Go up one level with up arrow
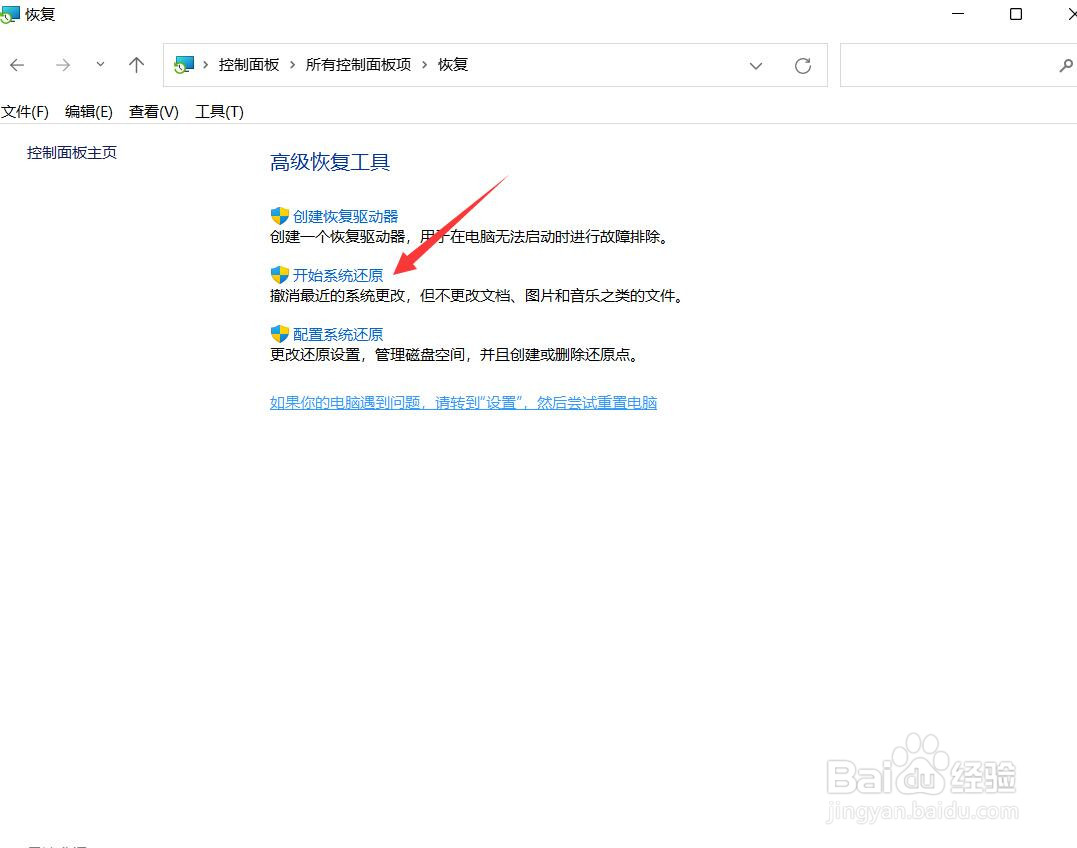The image size is (1077, 848). click(x=136, y=65)
